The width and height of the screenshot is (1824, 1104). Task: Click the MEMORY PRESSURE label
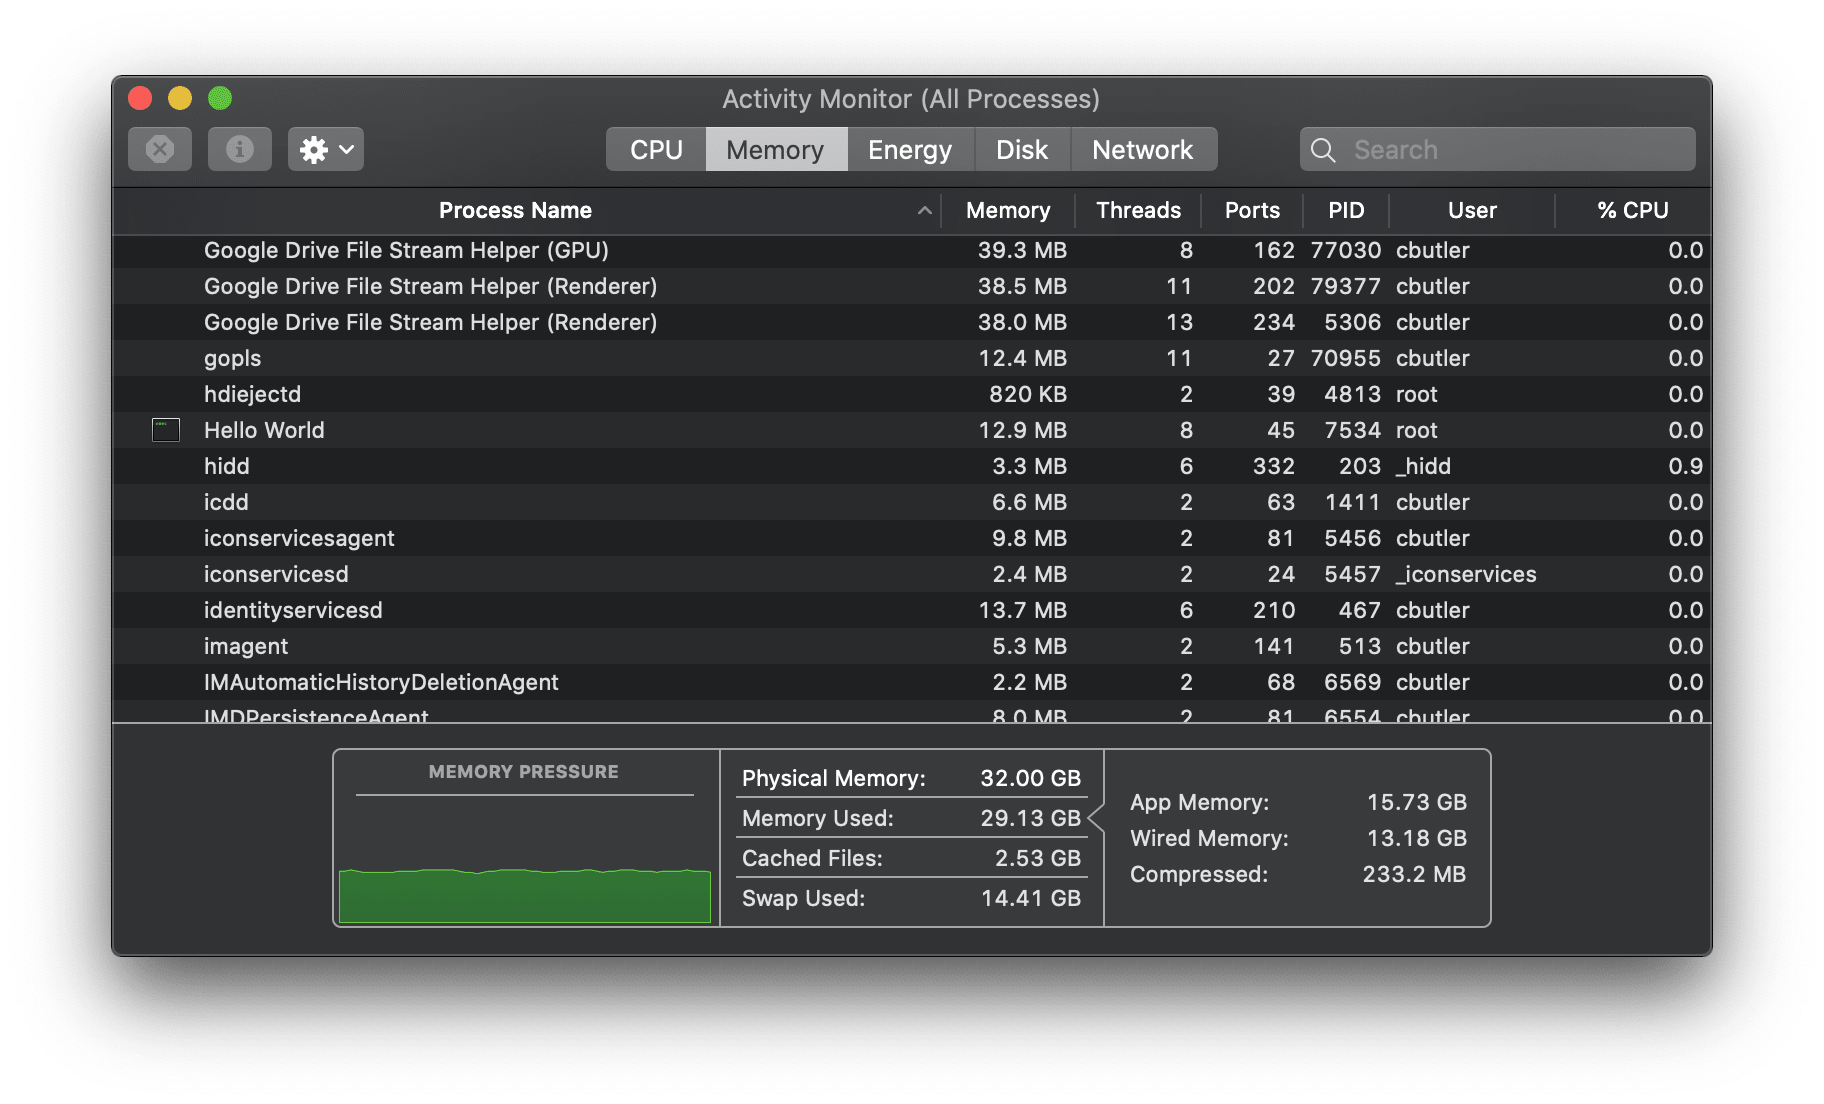[523, 772]
